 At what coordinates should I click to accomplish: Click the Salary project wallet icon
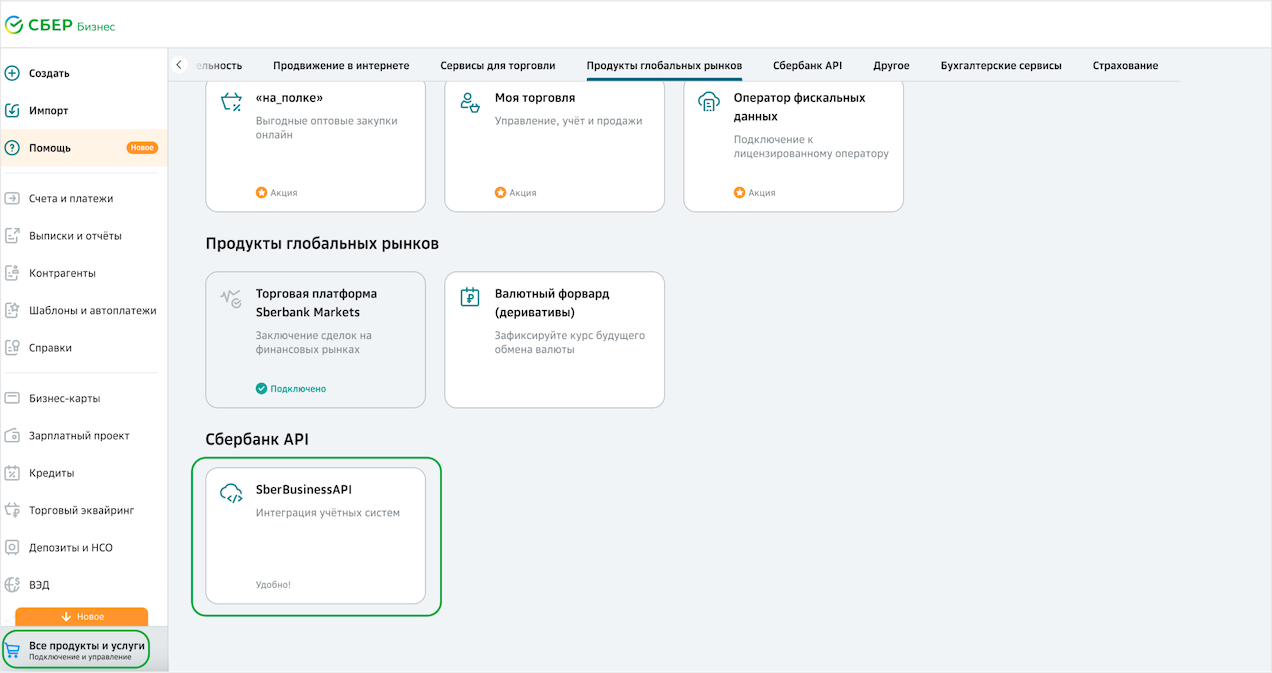(x=12, y=436)
